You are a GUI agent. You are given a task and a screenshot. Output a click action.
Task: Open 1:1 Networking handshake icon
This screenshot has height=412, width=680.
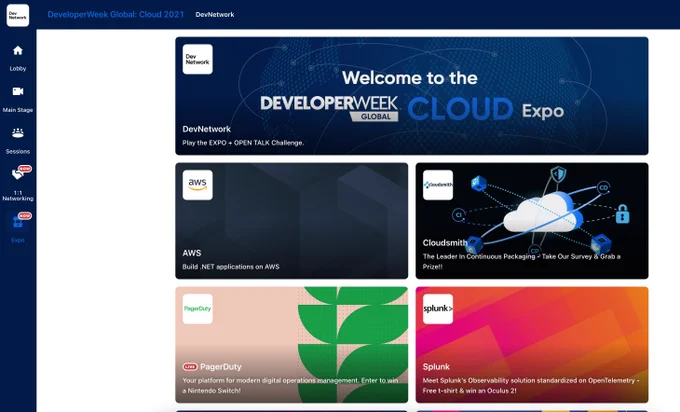18,174
